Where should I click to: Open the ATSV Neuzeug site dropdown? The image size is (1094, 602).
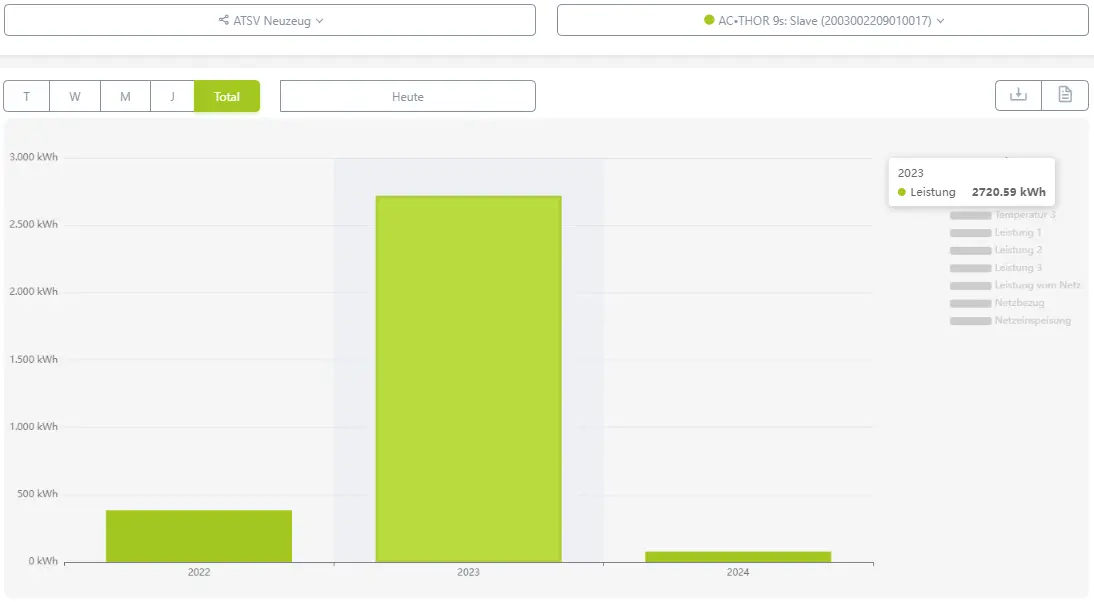[269, 20]
